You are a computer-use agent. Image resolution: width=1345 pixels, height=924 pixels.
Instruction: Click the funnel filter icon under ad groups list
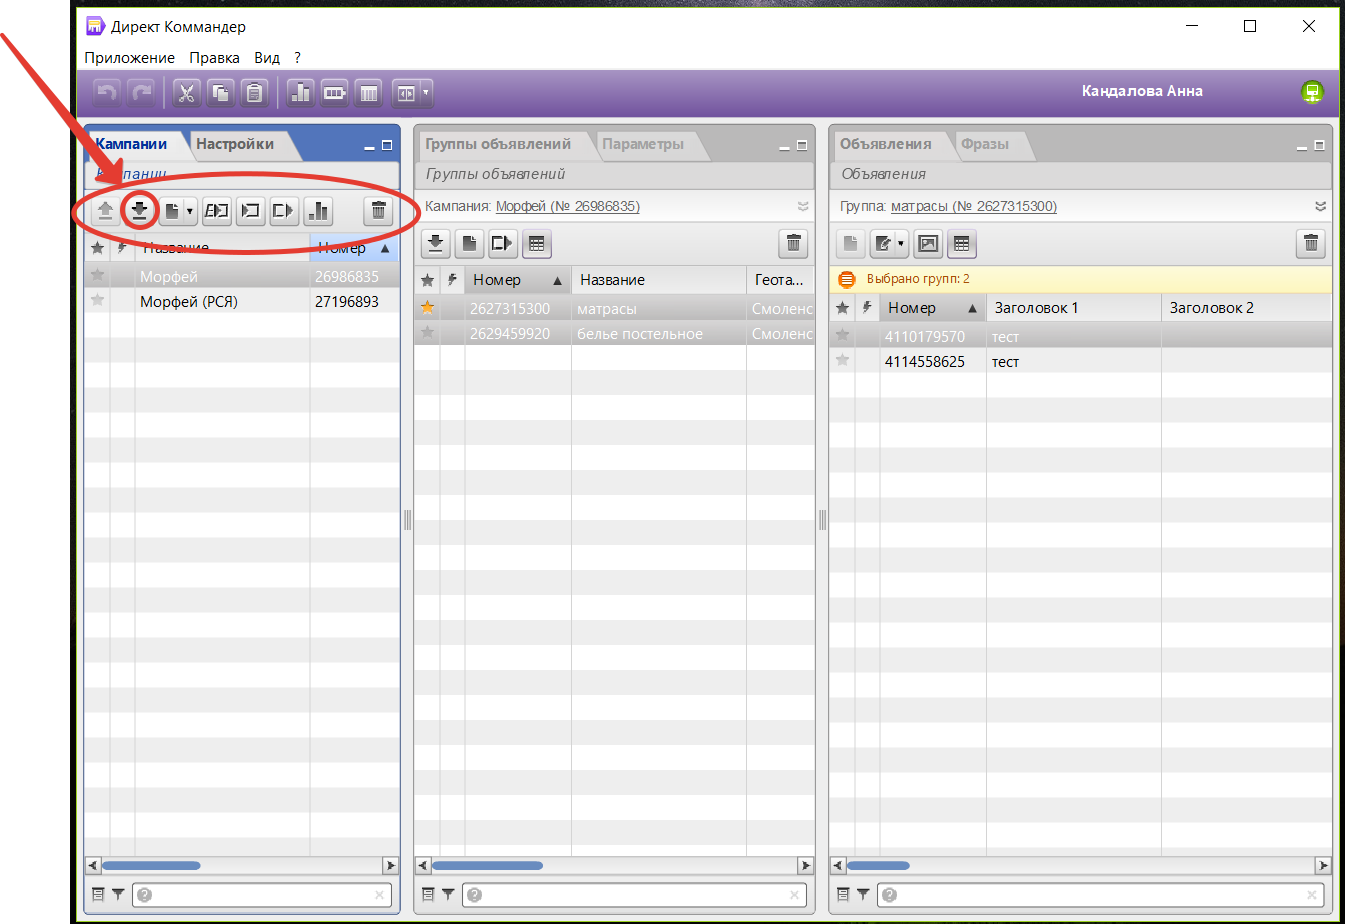pos(448,895)
